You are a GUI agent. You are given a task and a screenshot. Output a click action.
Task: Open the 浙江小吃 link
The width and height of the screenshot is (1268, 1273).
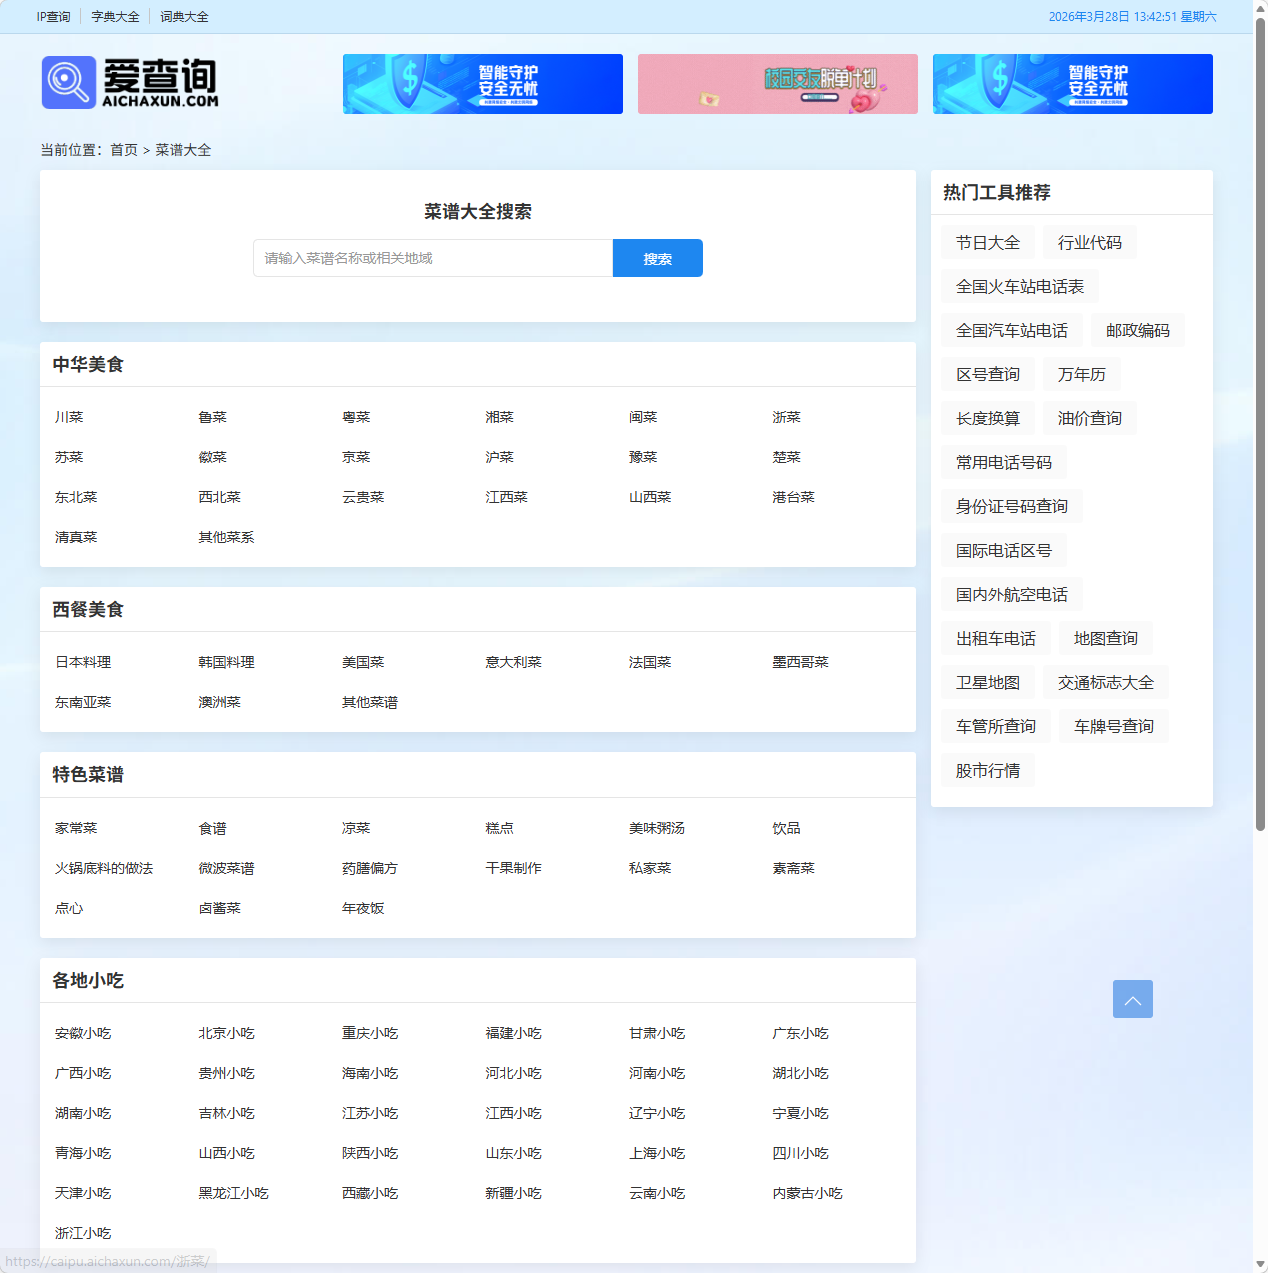coord(82,1233)
